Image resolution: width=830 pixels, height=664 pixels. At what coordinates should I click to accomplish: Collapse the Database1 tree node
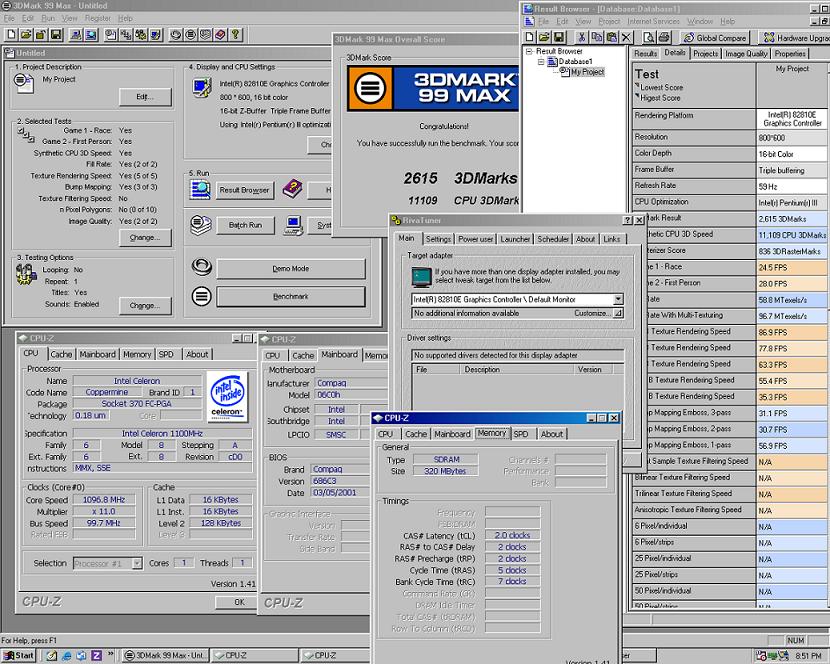pos(541,62)
